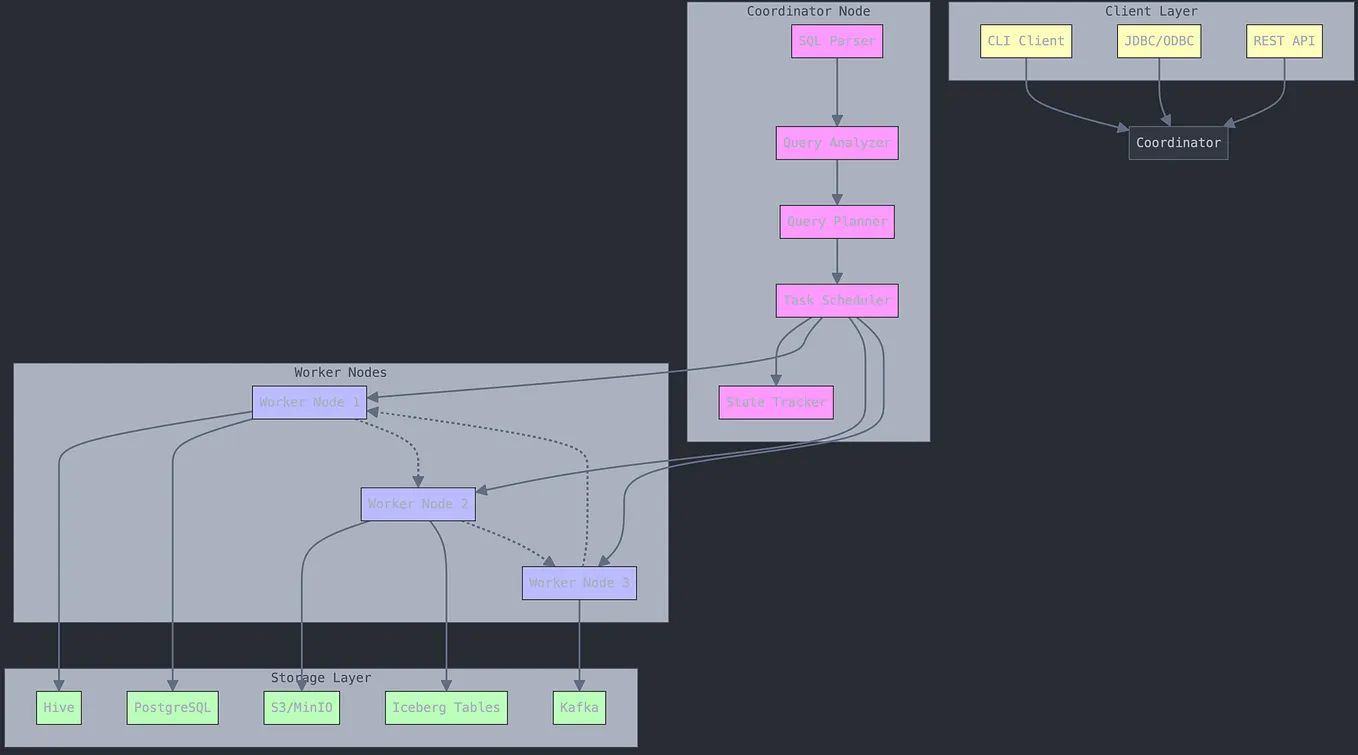Click the Hive node
1358x755 pixels.
click(58, 707)
